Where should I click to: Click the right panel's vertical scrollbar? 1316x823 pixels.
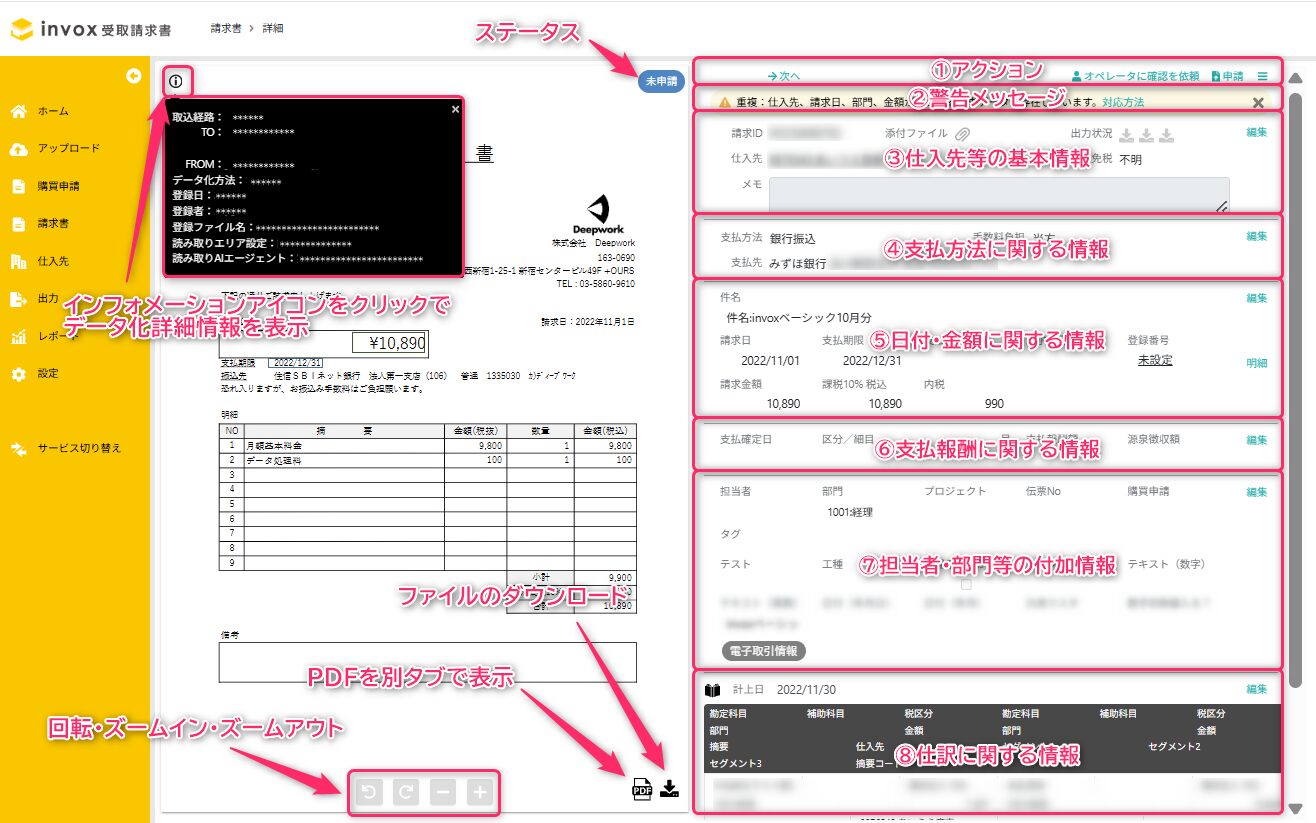coord(1296,400)
